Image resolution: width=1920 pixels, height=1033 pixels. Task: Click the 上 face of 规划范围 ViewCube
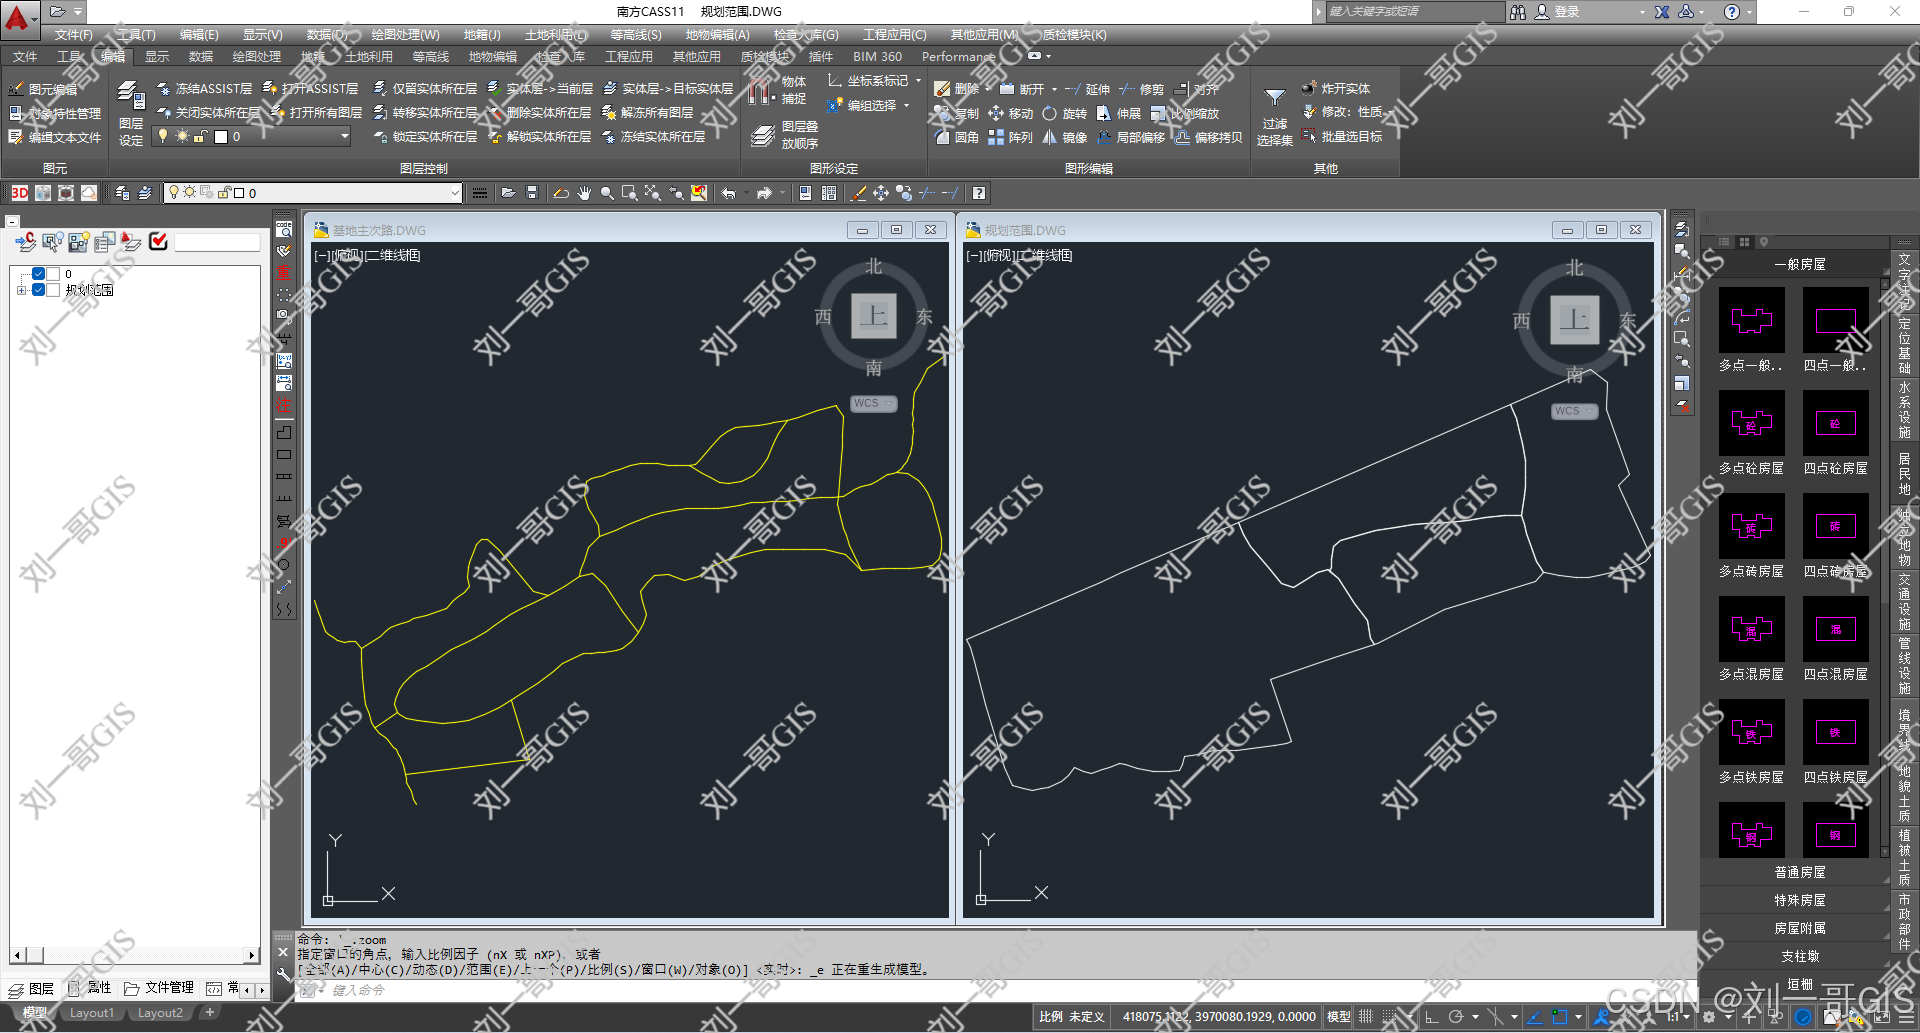[x=1574, y=320]
